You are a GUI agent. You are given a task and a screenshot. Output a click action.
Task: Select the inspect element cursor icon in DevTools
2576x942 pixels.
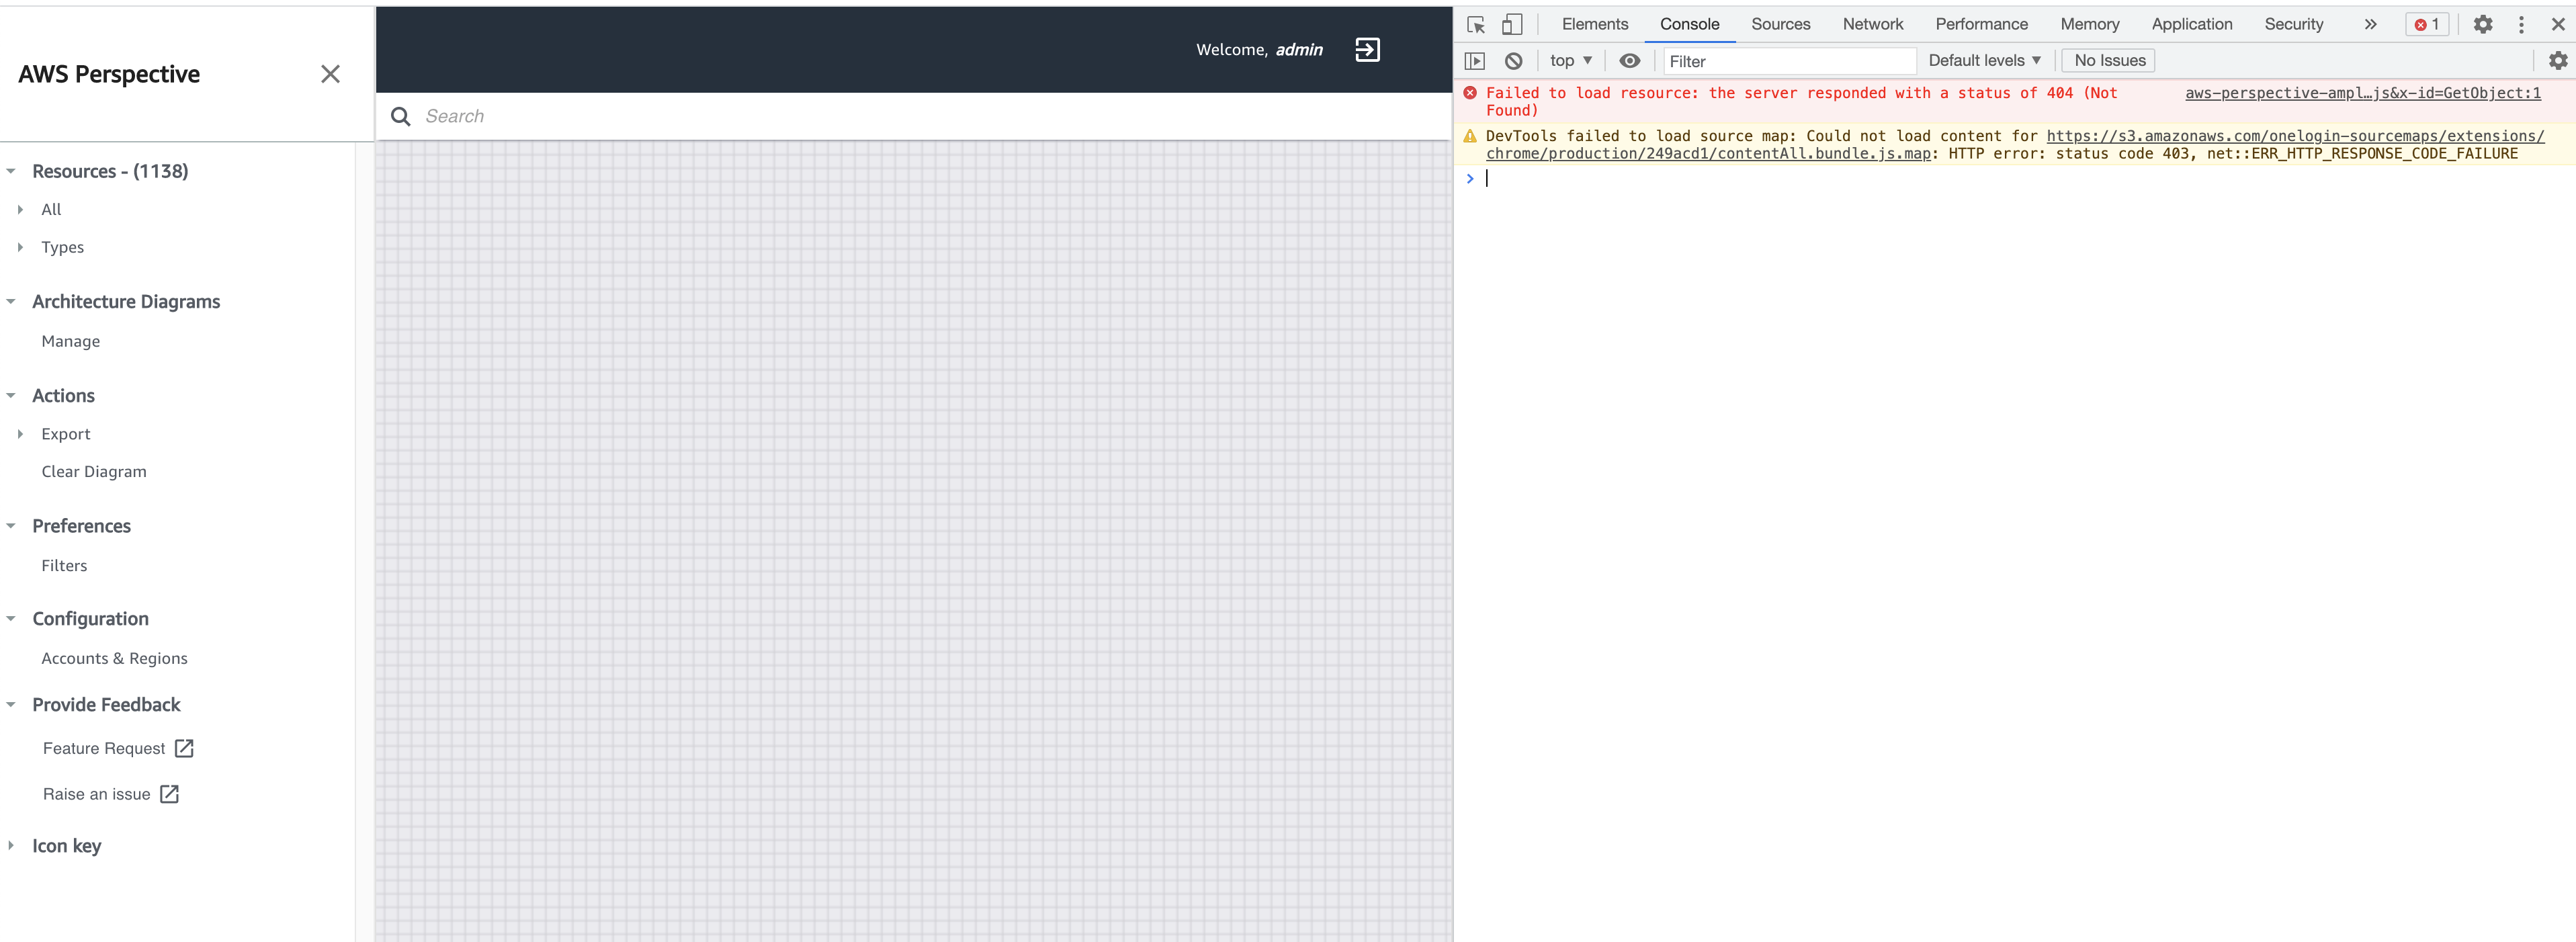click(1475, 24)
